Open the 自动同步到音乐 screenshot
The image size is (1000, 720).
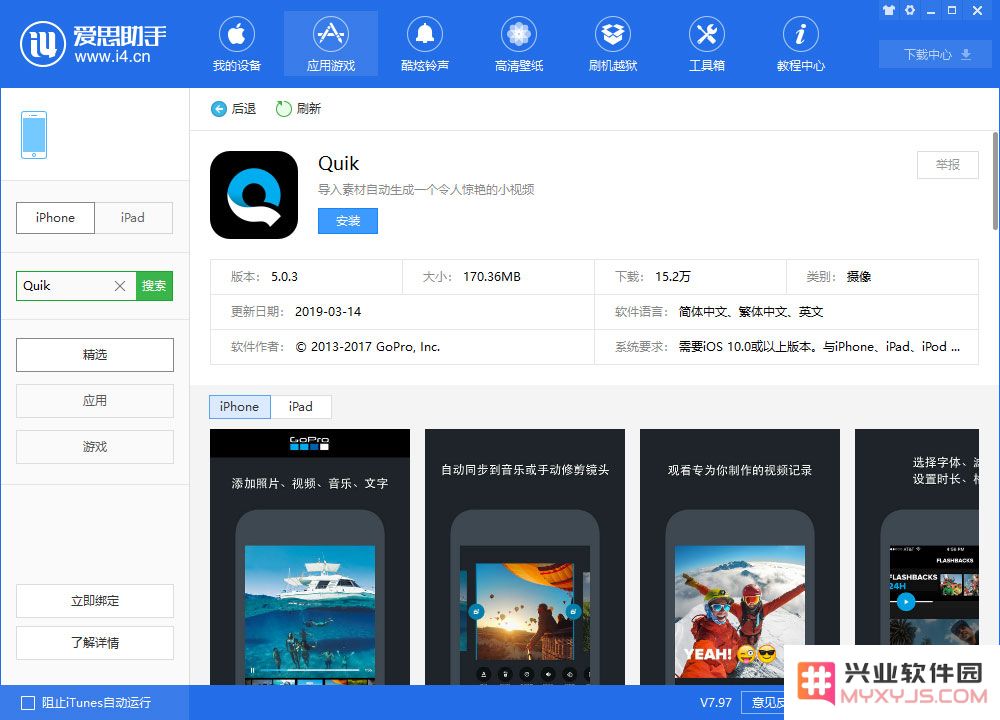(525, 557)
